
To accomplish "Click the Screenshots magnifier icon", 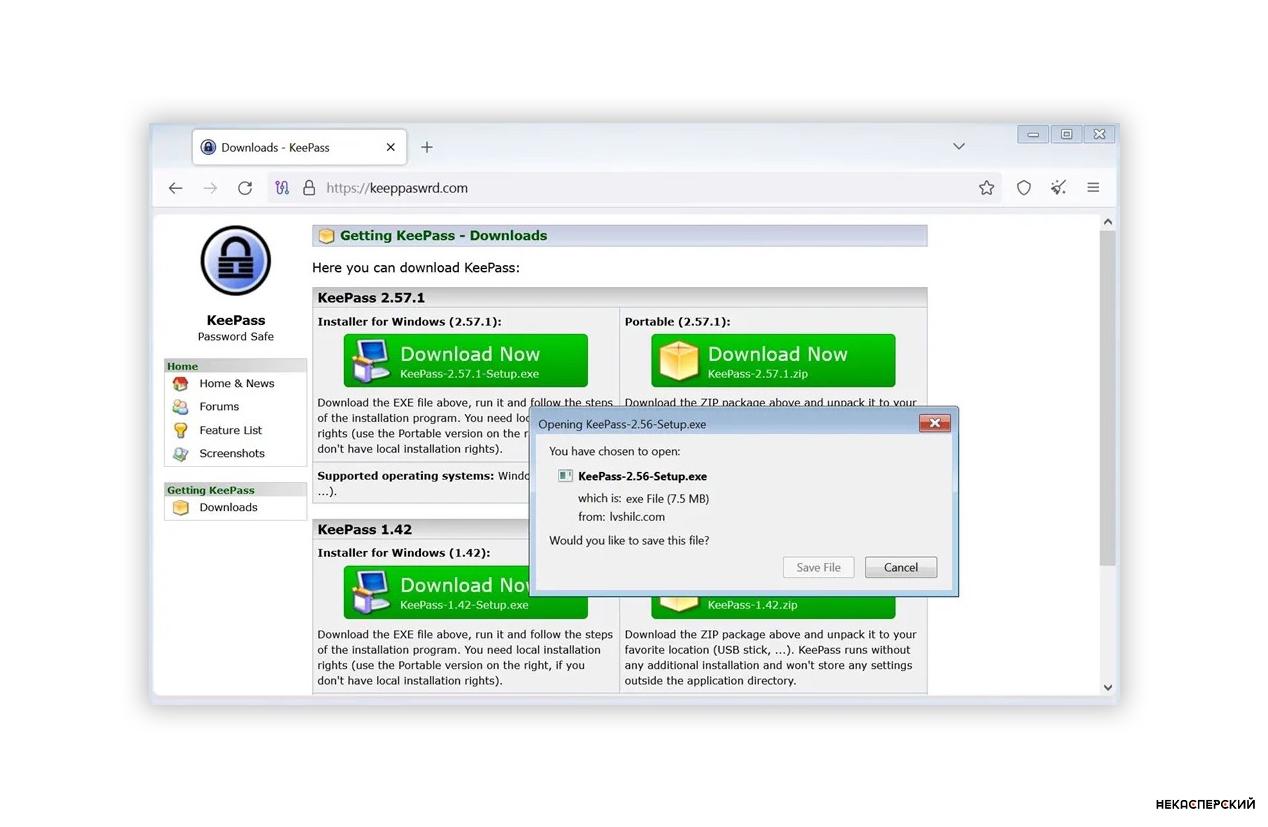I will click(180, 454).
